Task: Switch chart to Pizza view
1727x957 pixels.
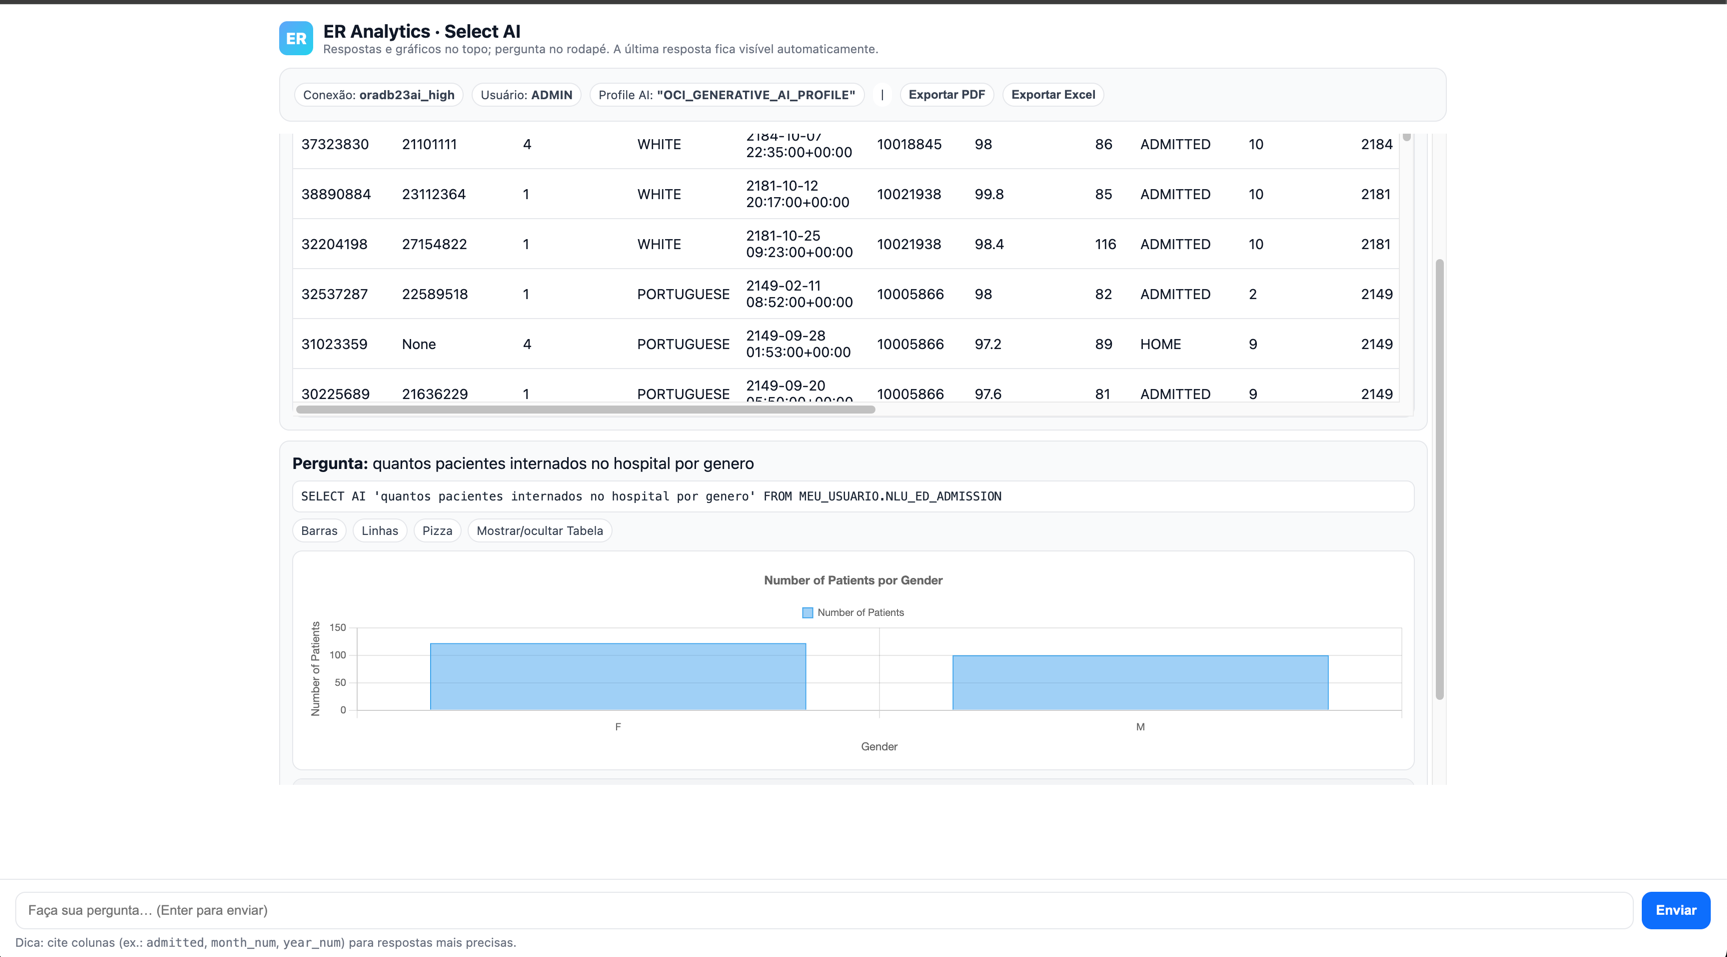Action: 437,531
